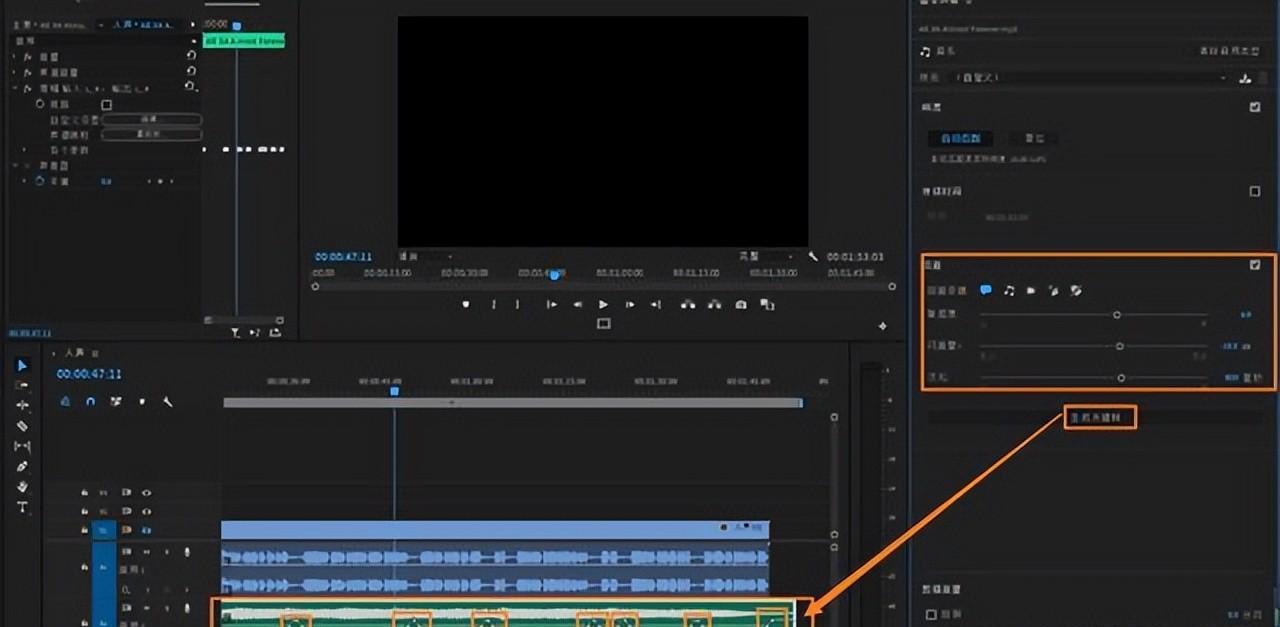Toggle linked selection in timeline
The width and height of the screenshot is (1280, 627).
[x=116, y=401]
